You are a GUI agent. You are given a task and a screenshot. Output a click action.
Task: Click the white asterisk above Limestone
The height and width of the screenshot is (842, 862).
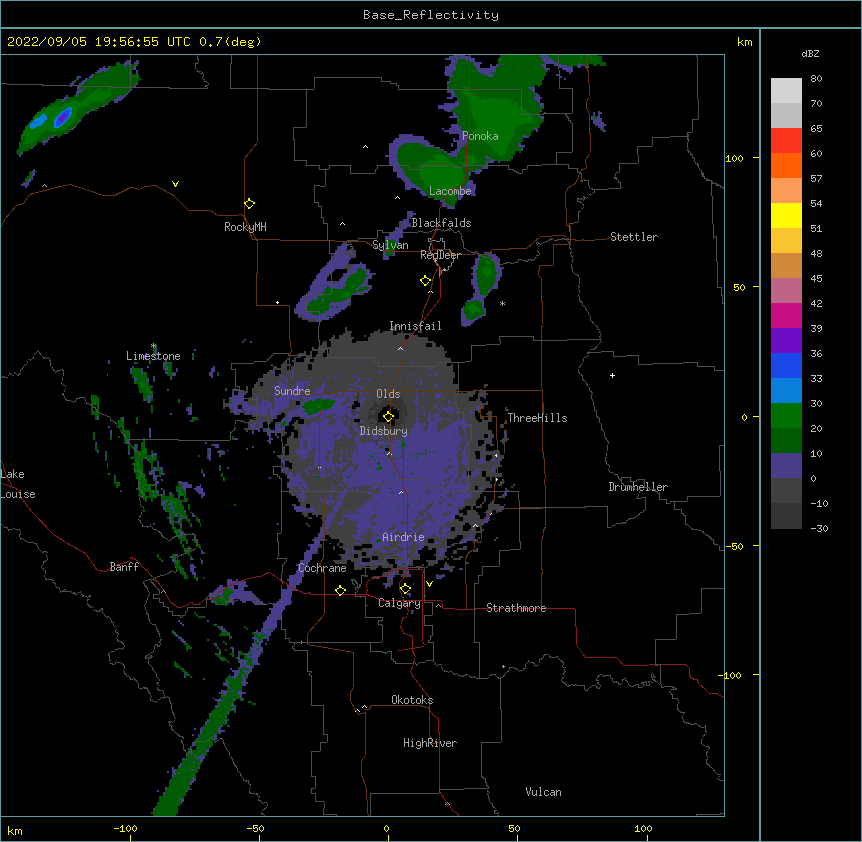click(154, 346)
